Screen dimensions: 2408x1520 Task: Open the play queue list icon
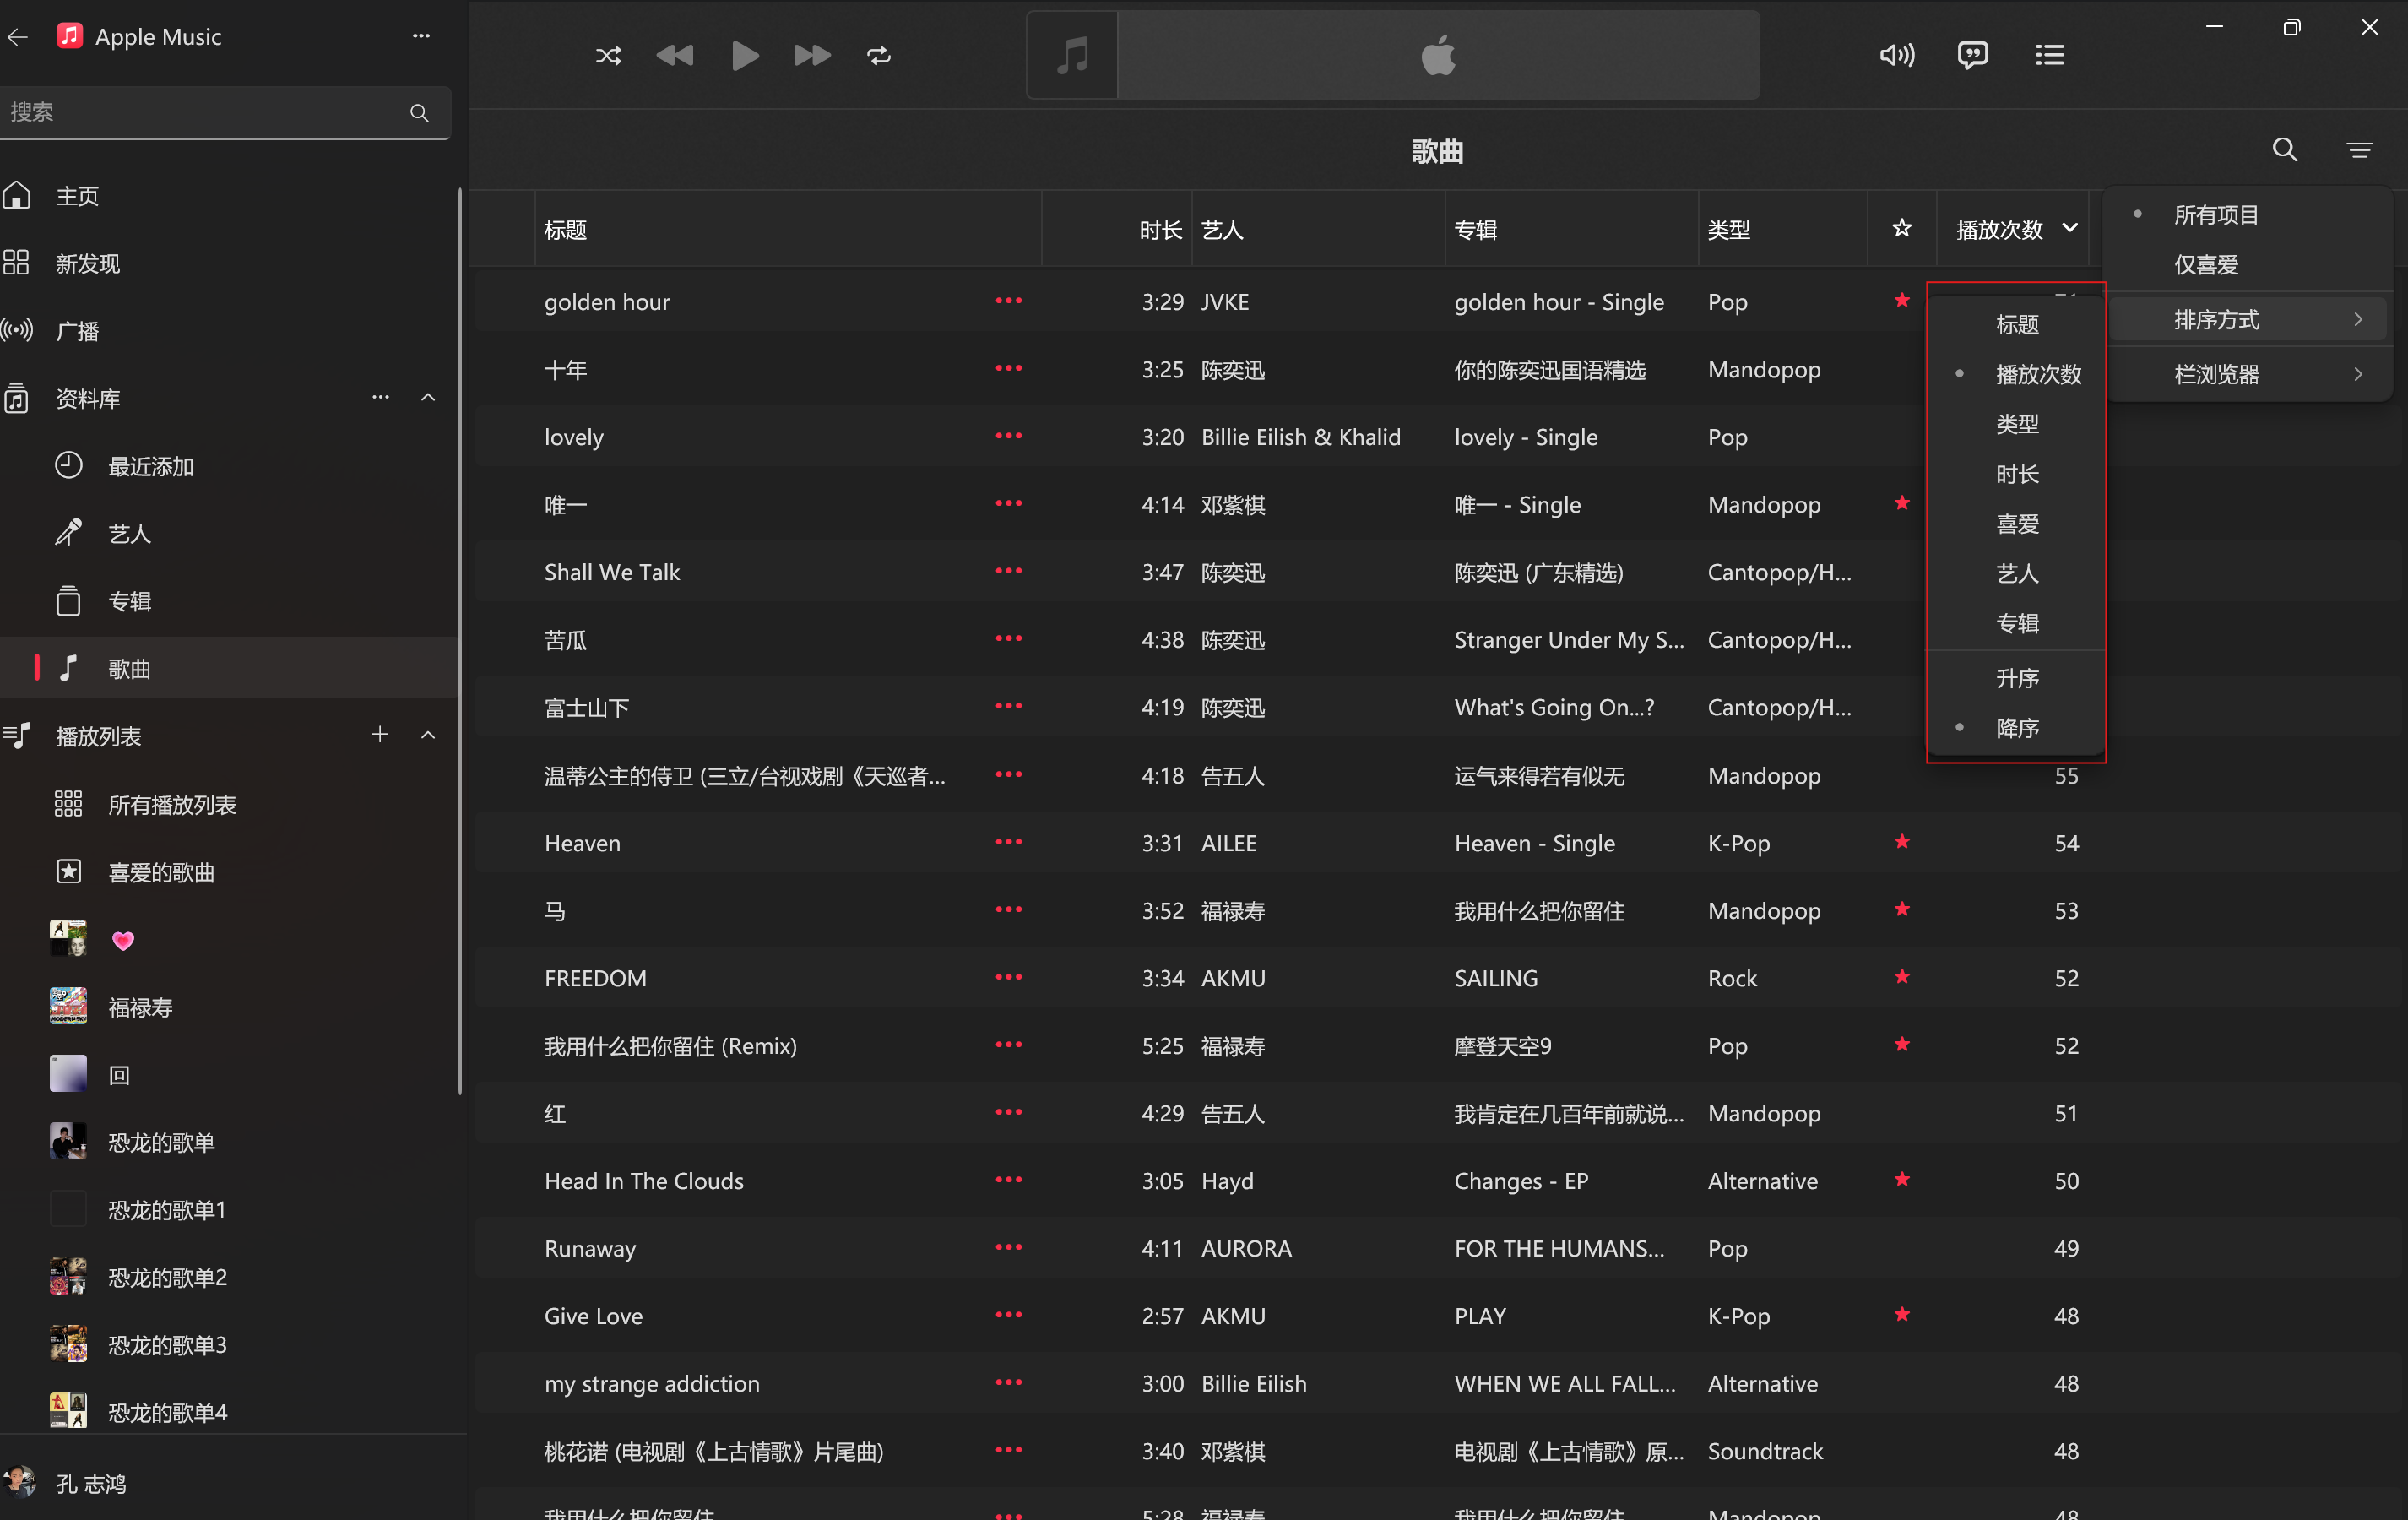coord(2049,55)
